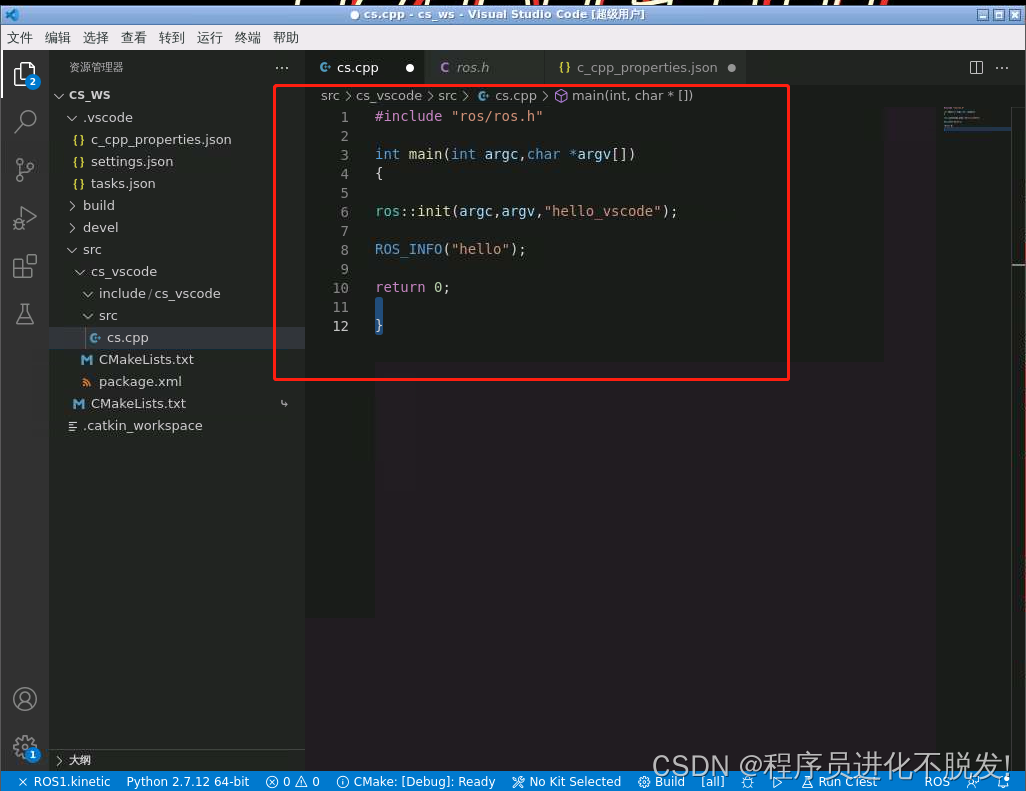Open the Manage gear icon
The image size is (1026, 791).
coord(25,747)
